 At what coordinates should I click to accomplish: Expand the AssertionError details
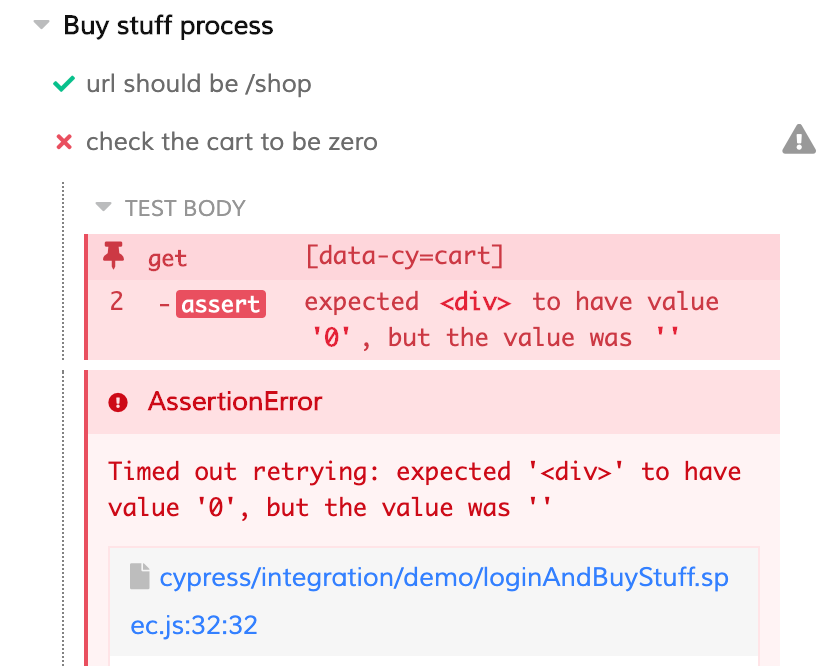click(235, 402)
